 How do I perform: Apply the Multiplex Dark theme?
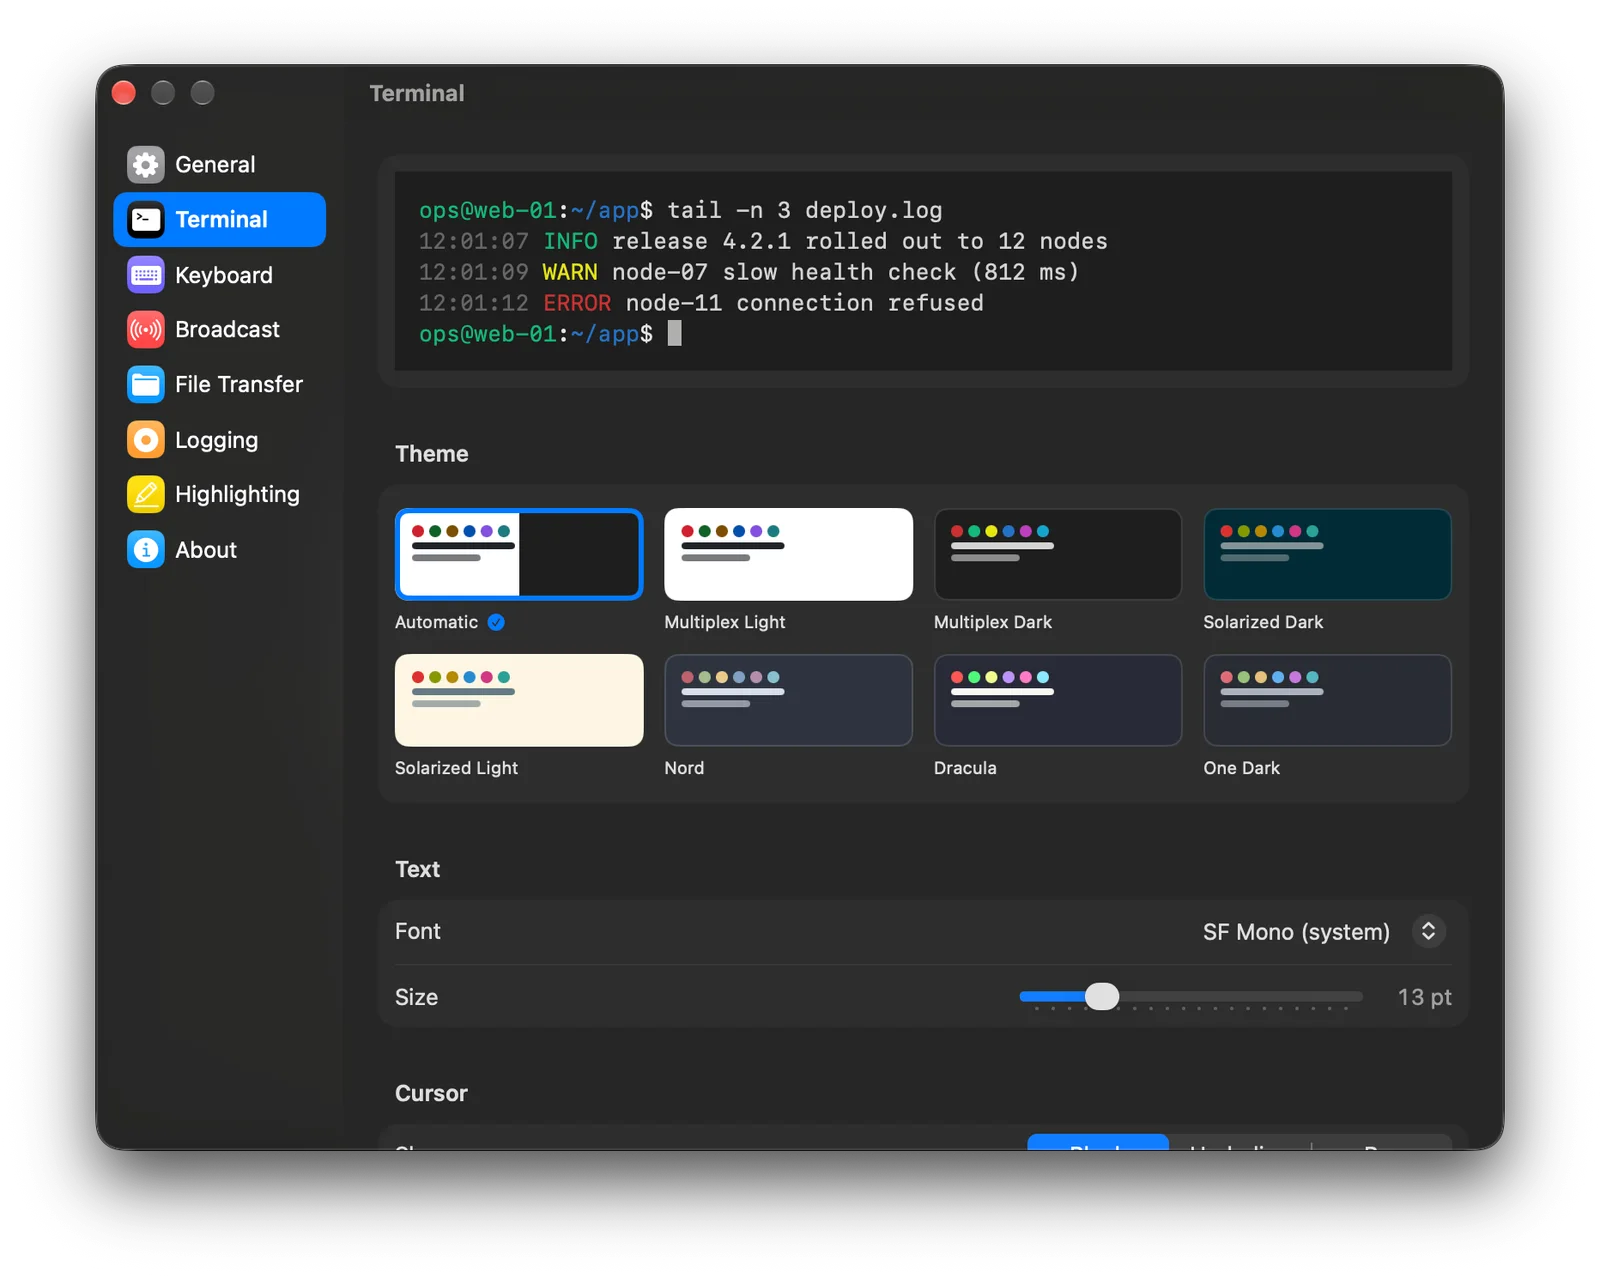click(1058, 554)
